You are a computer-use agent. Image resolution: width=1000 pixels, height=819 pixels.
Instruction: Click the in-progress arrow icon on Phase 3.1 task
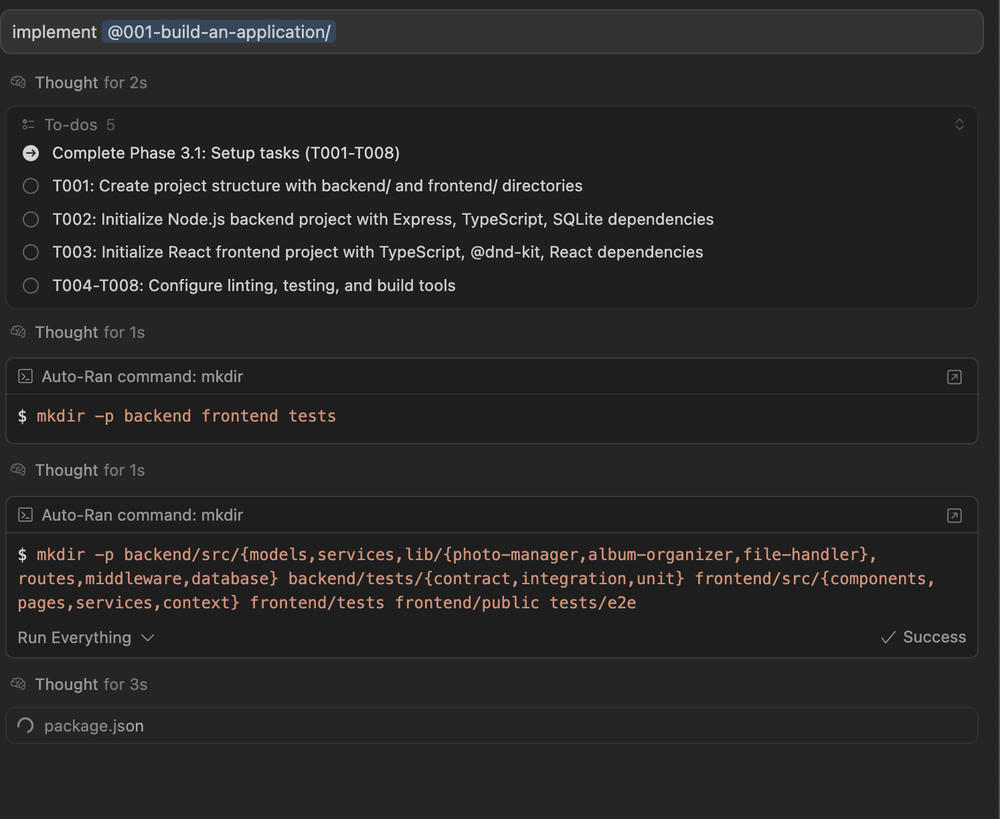[x=30, y=153]
